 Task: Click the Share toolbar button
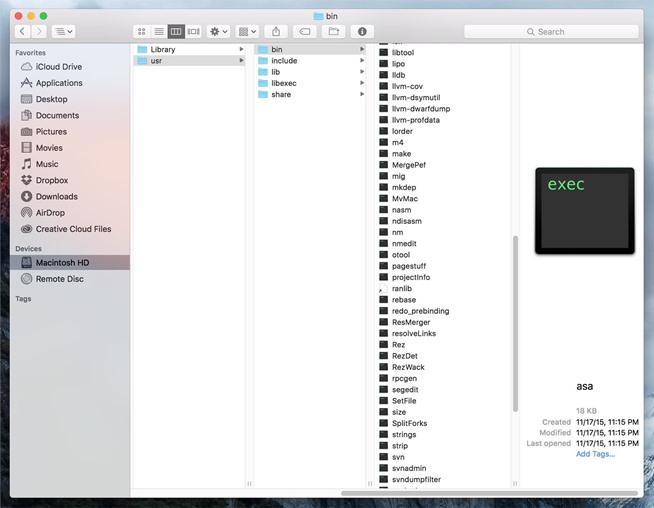(x=276, y=32)
